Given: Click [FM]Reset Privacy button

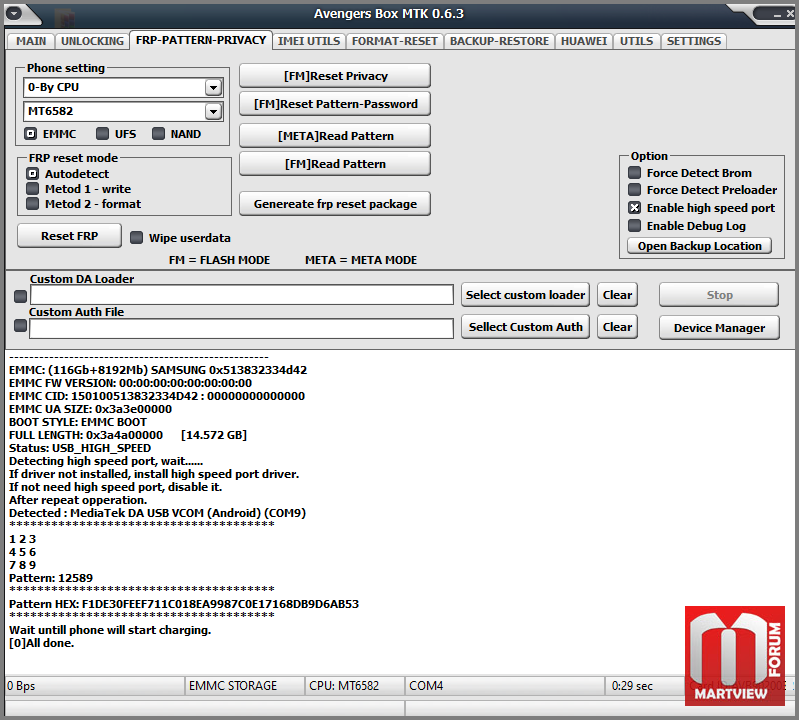Looking at the screenshot, I should (x=335, y=76).
